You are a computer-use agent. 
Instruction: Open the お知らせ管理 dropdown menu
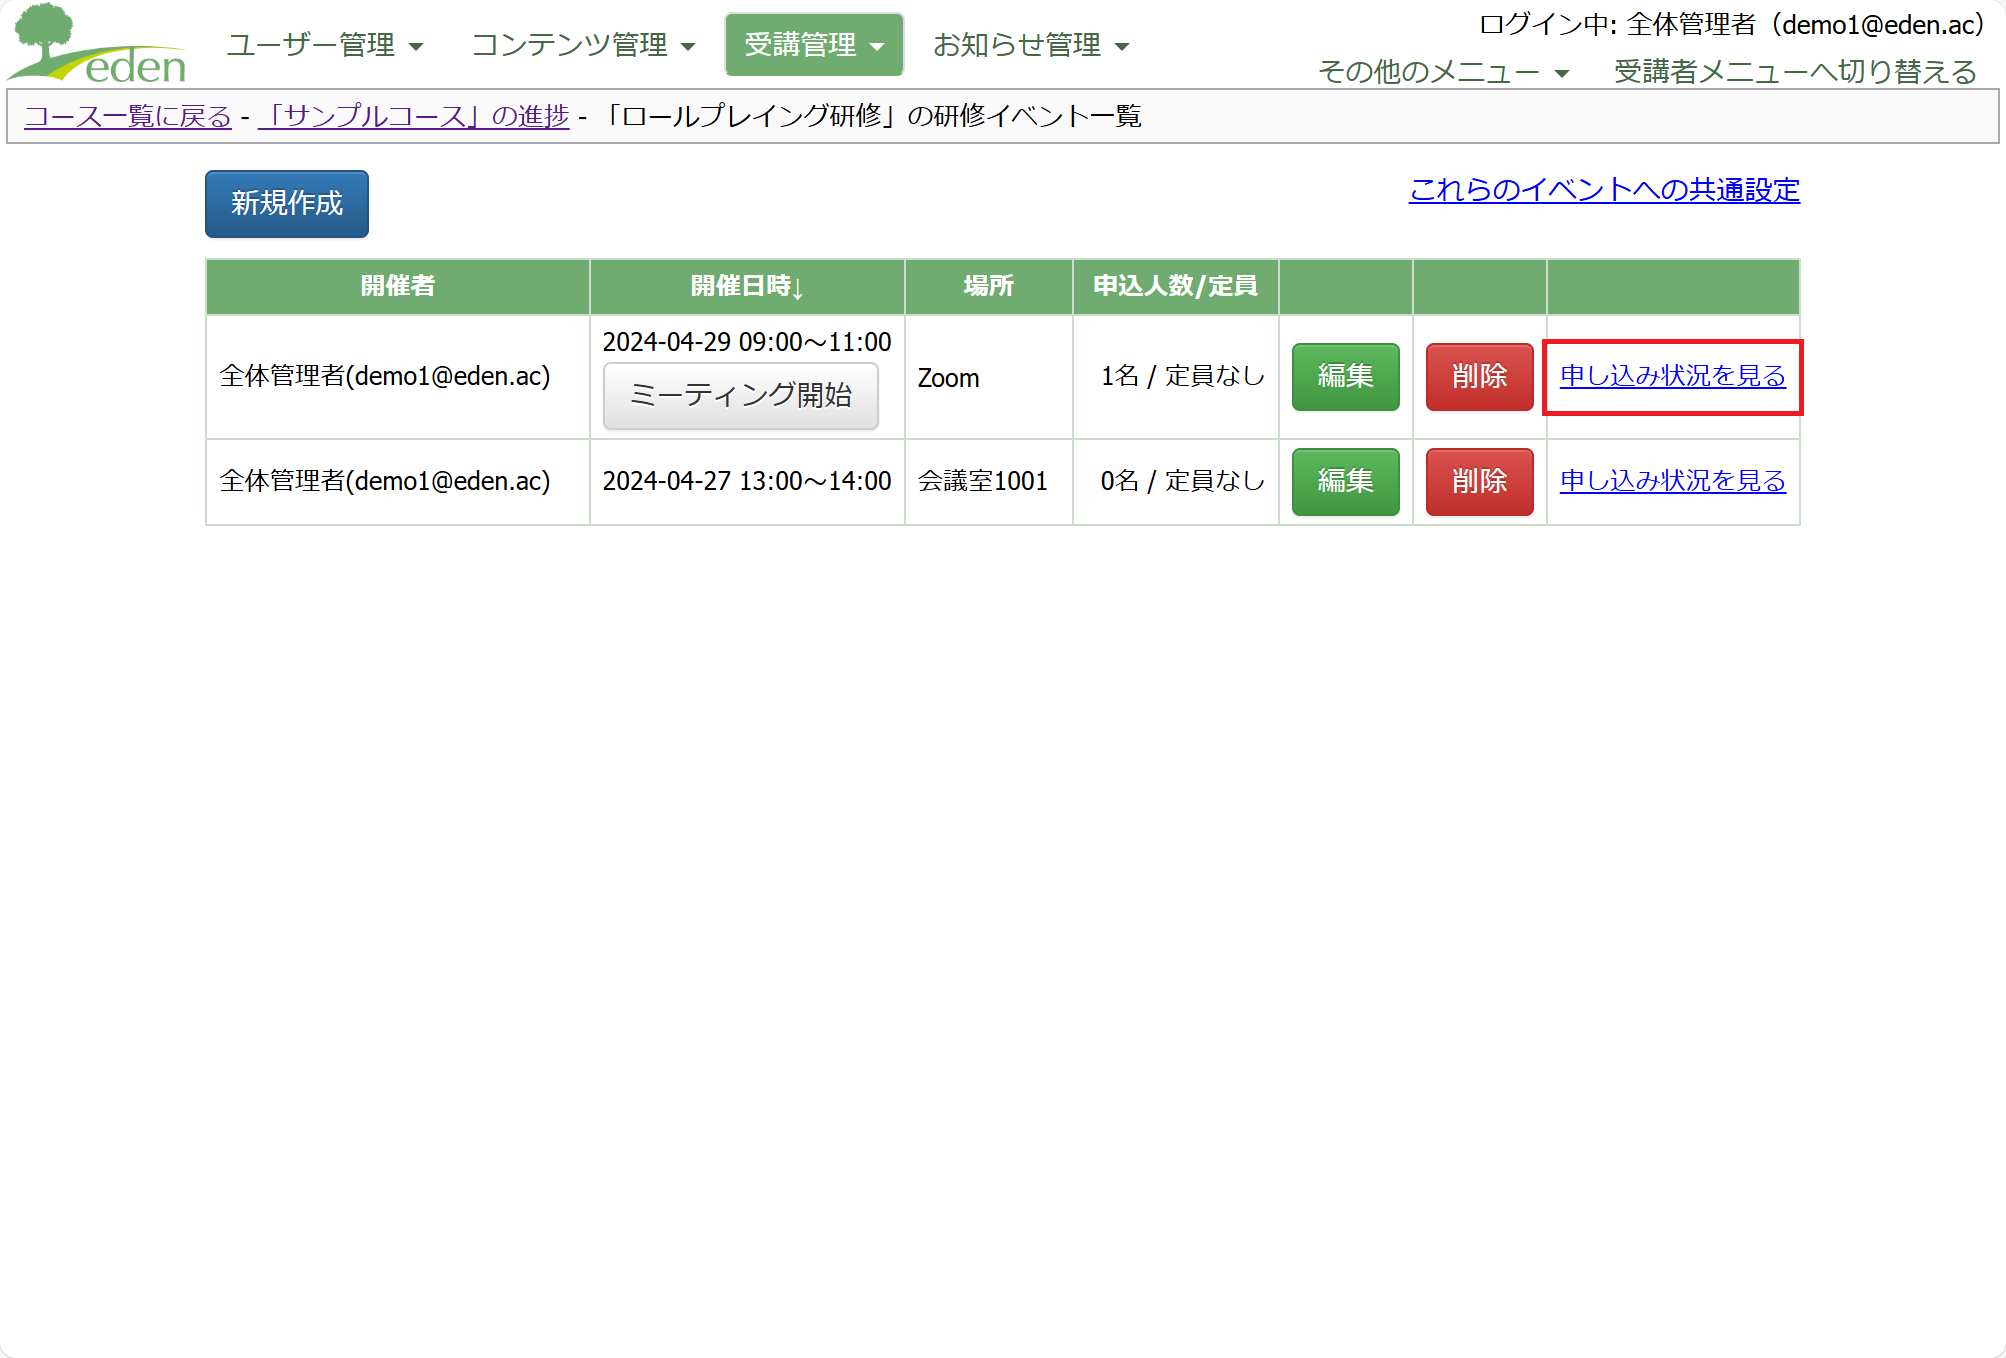(1031, 45)
